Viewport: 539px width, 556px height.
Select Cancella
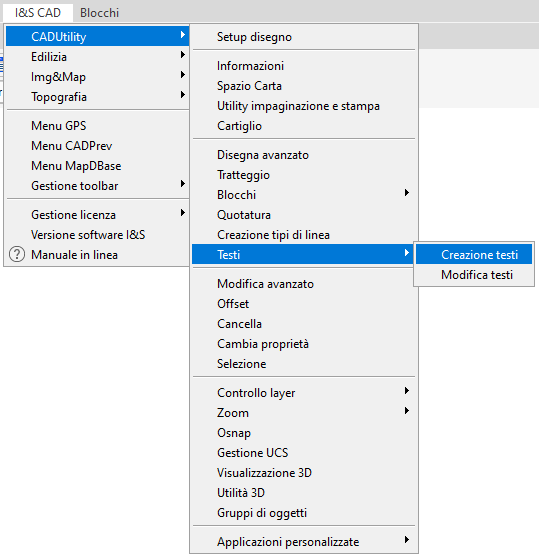click(304, 323)
